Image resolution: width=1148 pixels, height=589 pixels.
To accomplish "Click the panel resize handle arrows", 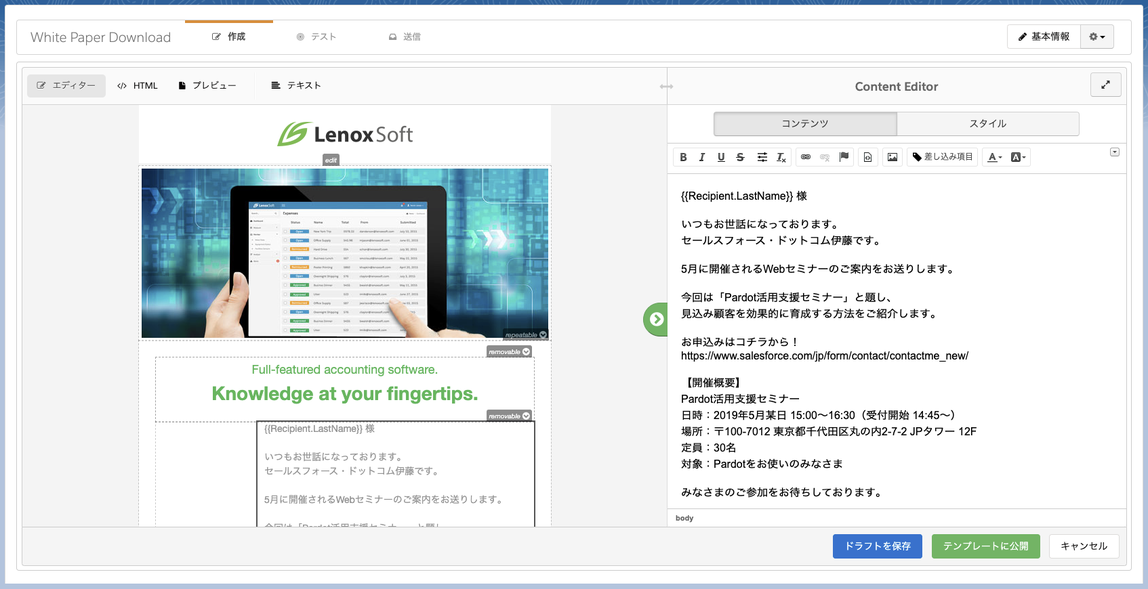I will 666,86.
